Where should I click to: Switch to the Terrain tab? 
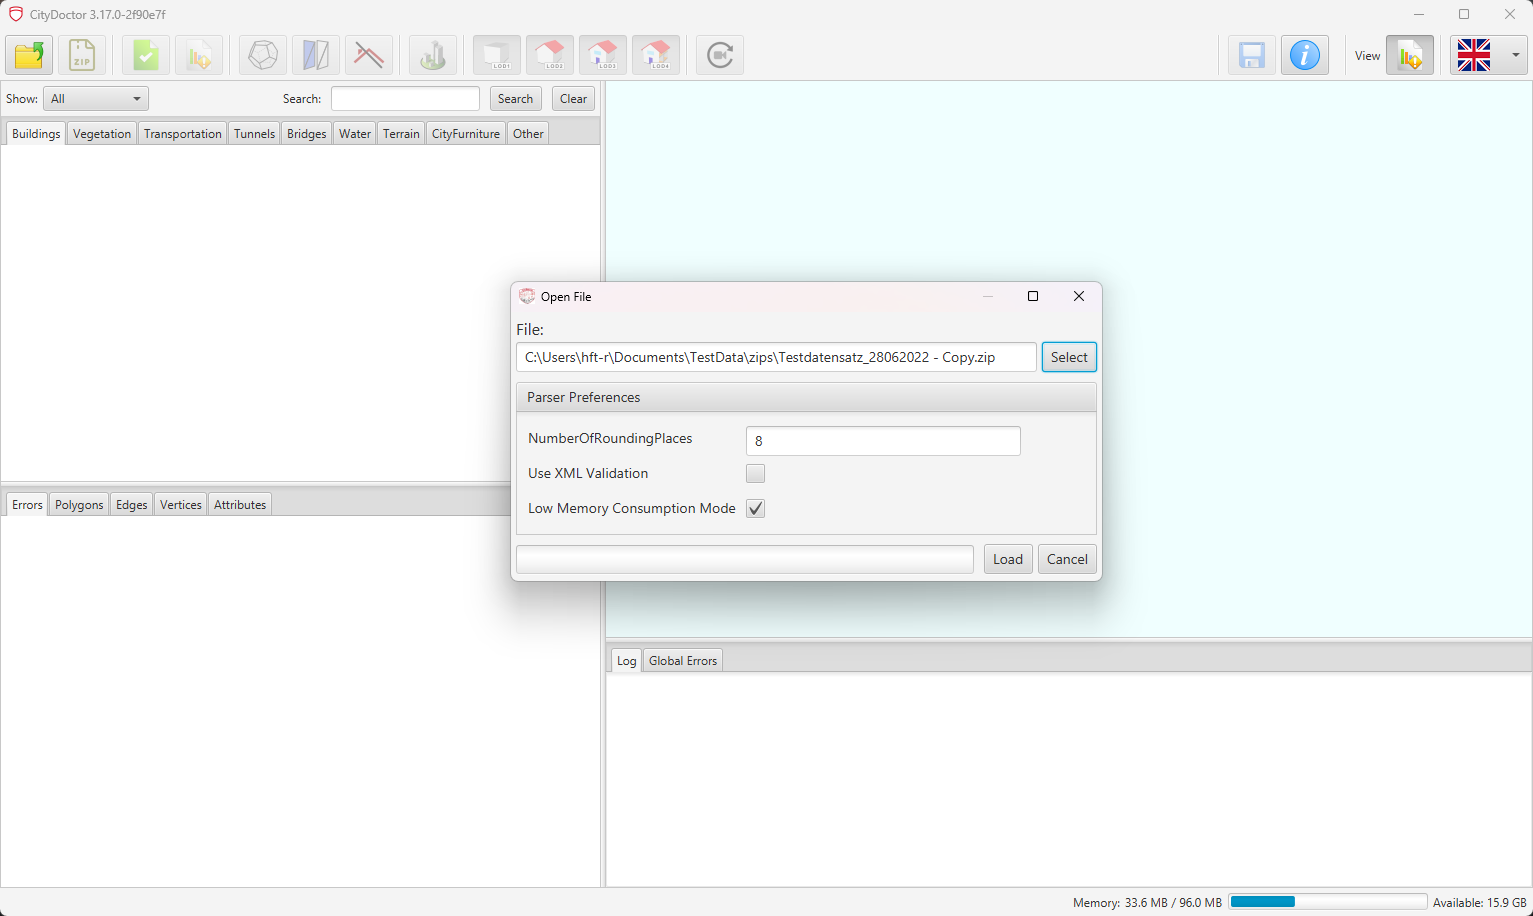tap(401, 134)
